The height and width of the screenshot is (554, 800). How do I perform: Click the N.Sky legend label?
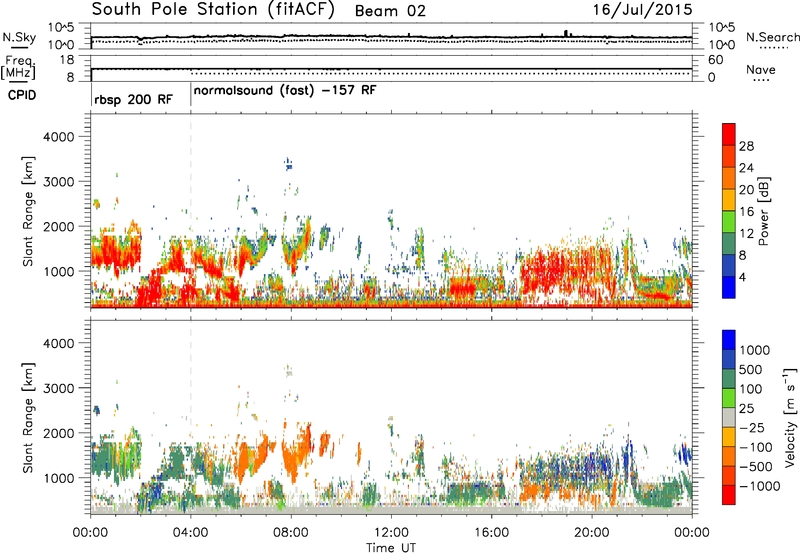pyautogui.click(x=19, y=37)
